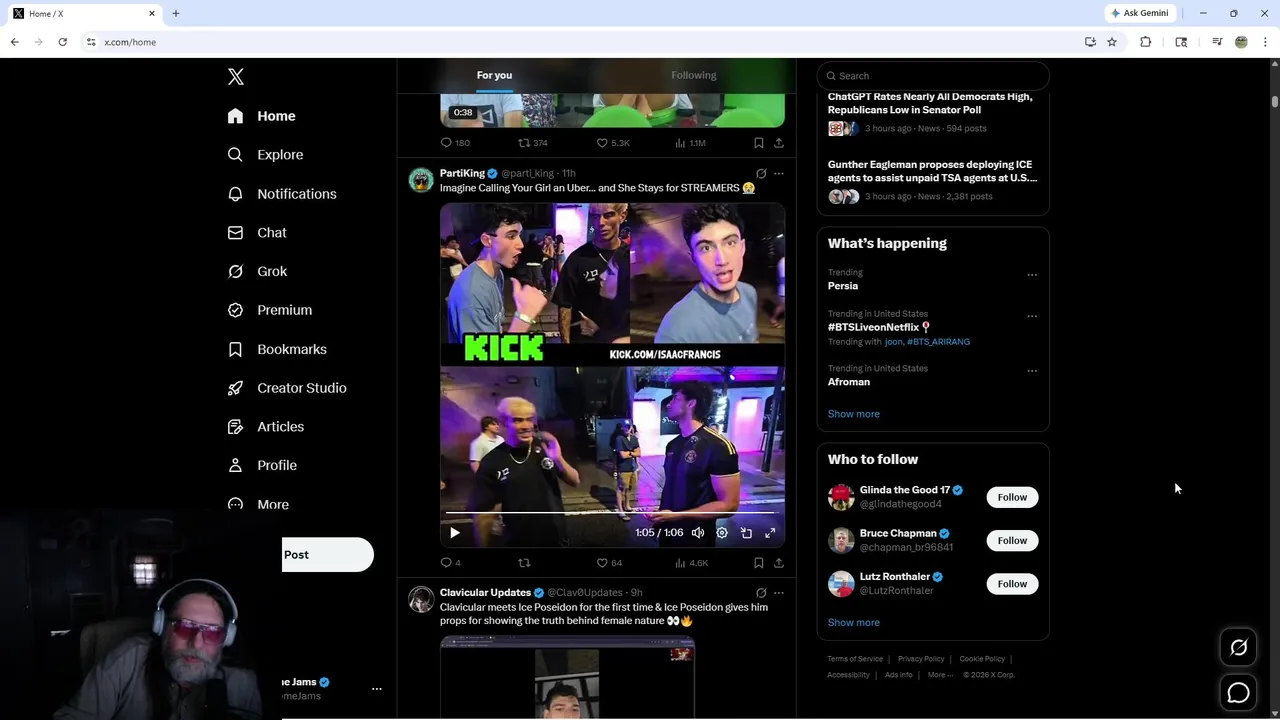The width and height of the screenshot is (1280, 720).
Task: Reload the page
Action: [x=63, y=42]
